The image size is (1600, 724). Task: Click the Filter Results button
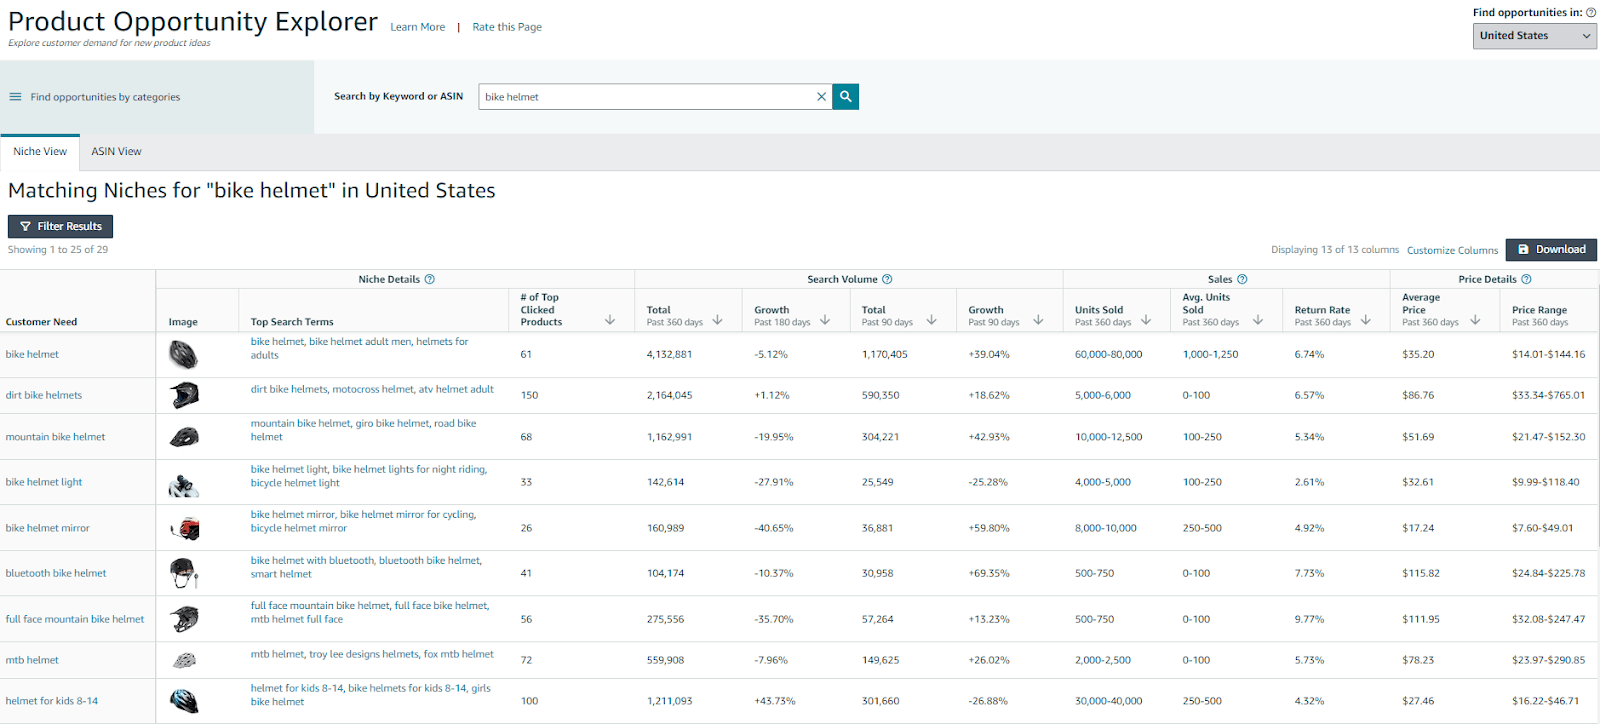point(60,226)
